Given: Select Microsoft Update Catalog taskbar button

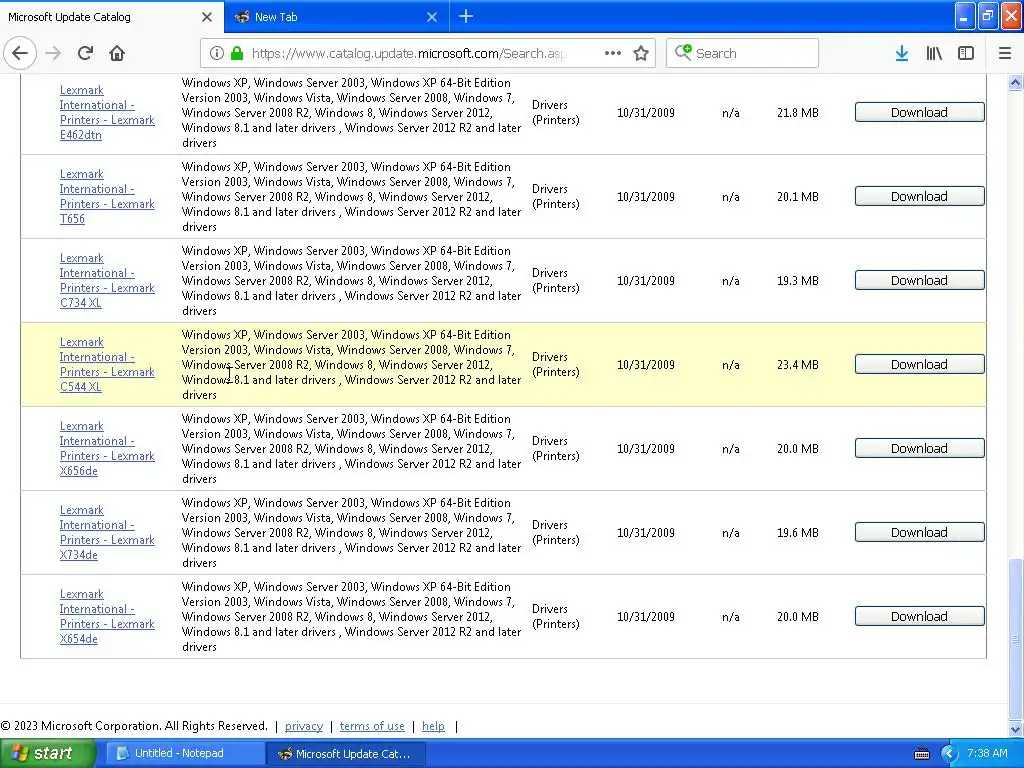Looking at the screenshot, I should click(x=346, y=754).
